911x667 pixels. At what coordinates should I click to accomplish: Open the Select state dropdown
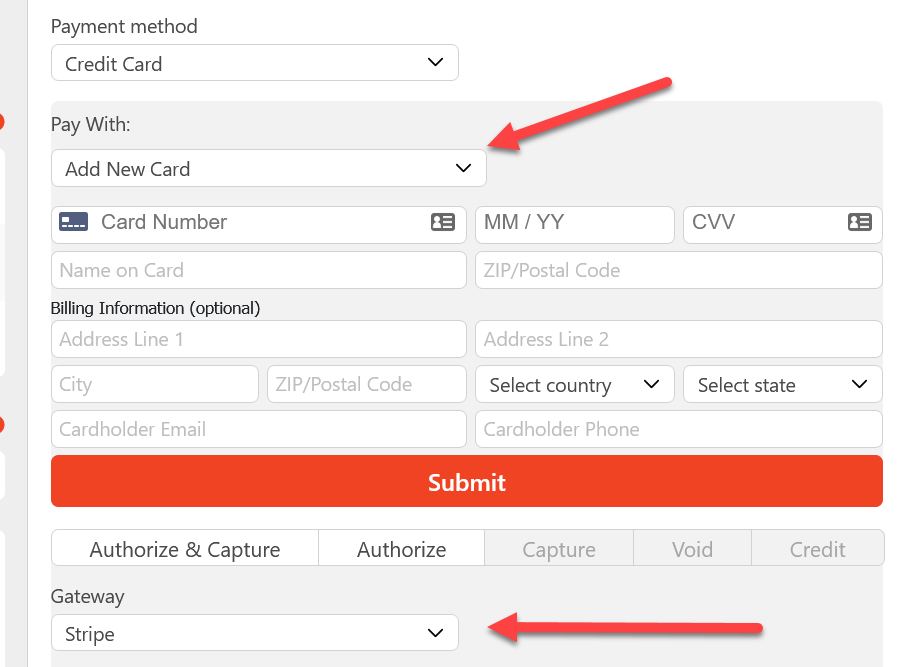(783, 384)
